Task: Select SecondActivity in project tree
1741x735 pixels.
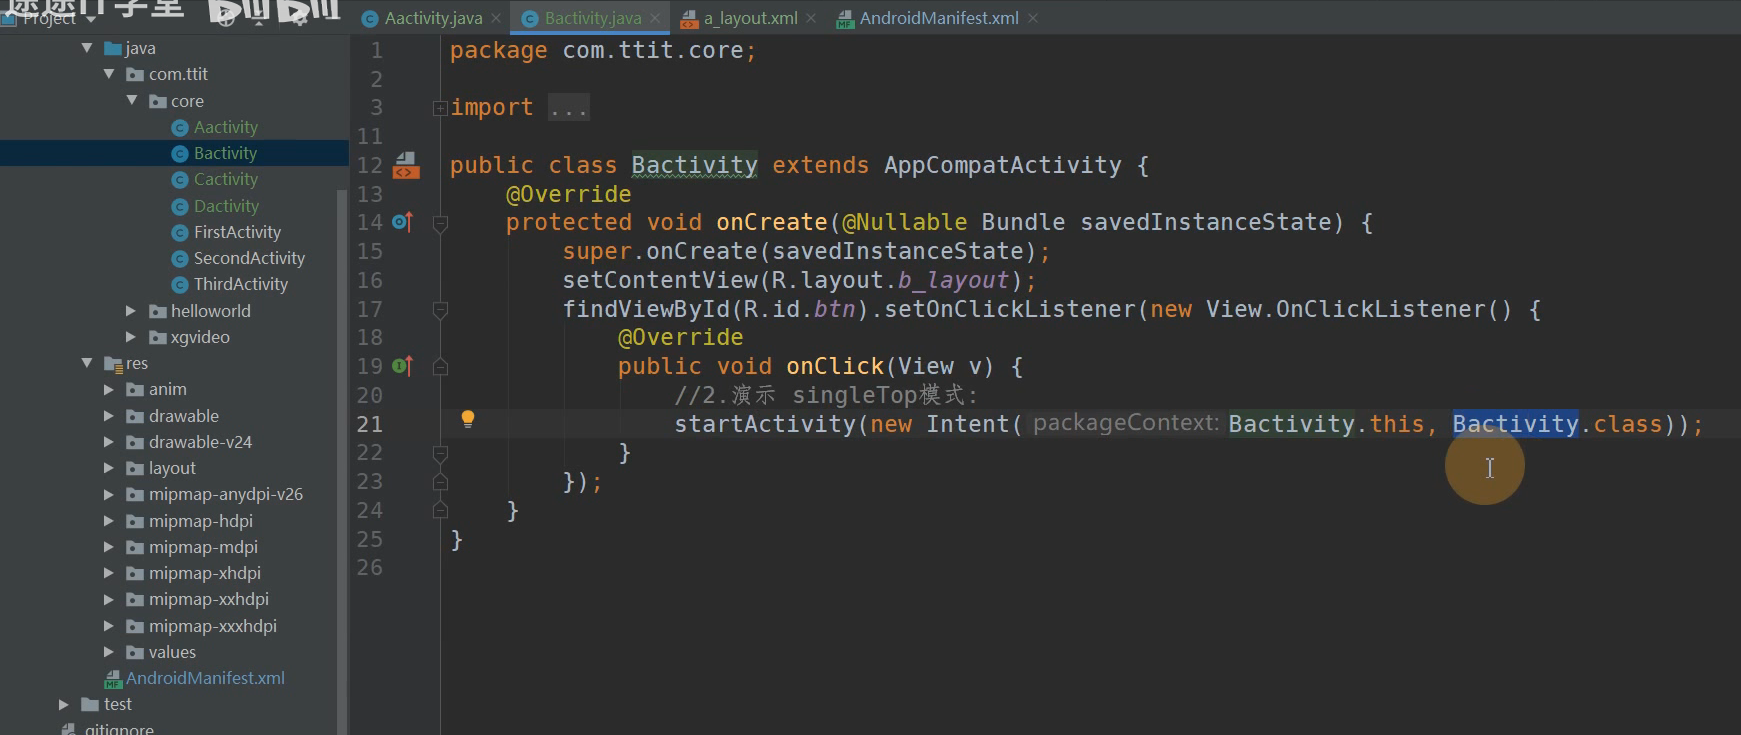Action: 249,258
